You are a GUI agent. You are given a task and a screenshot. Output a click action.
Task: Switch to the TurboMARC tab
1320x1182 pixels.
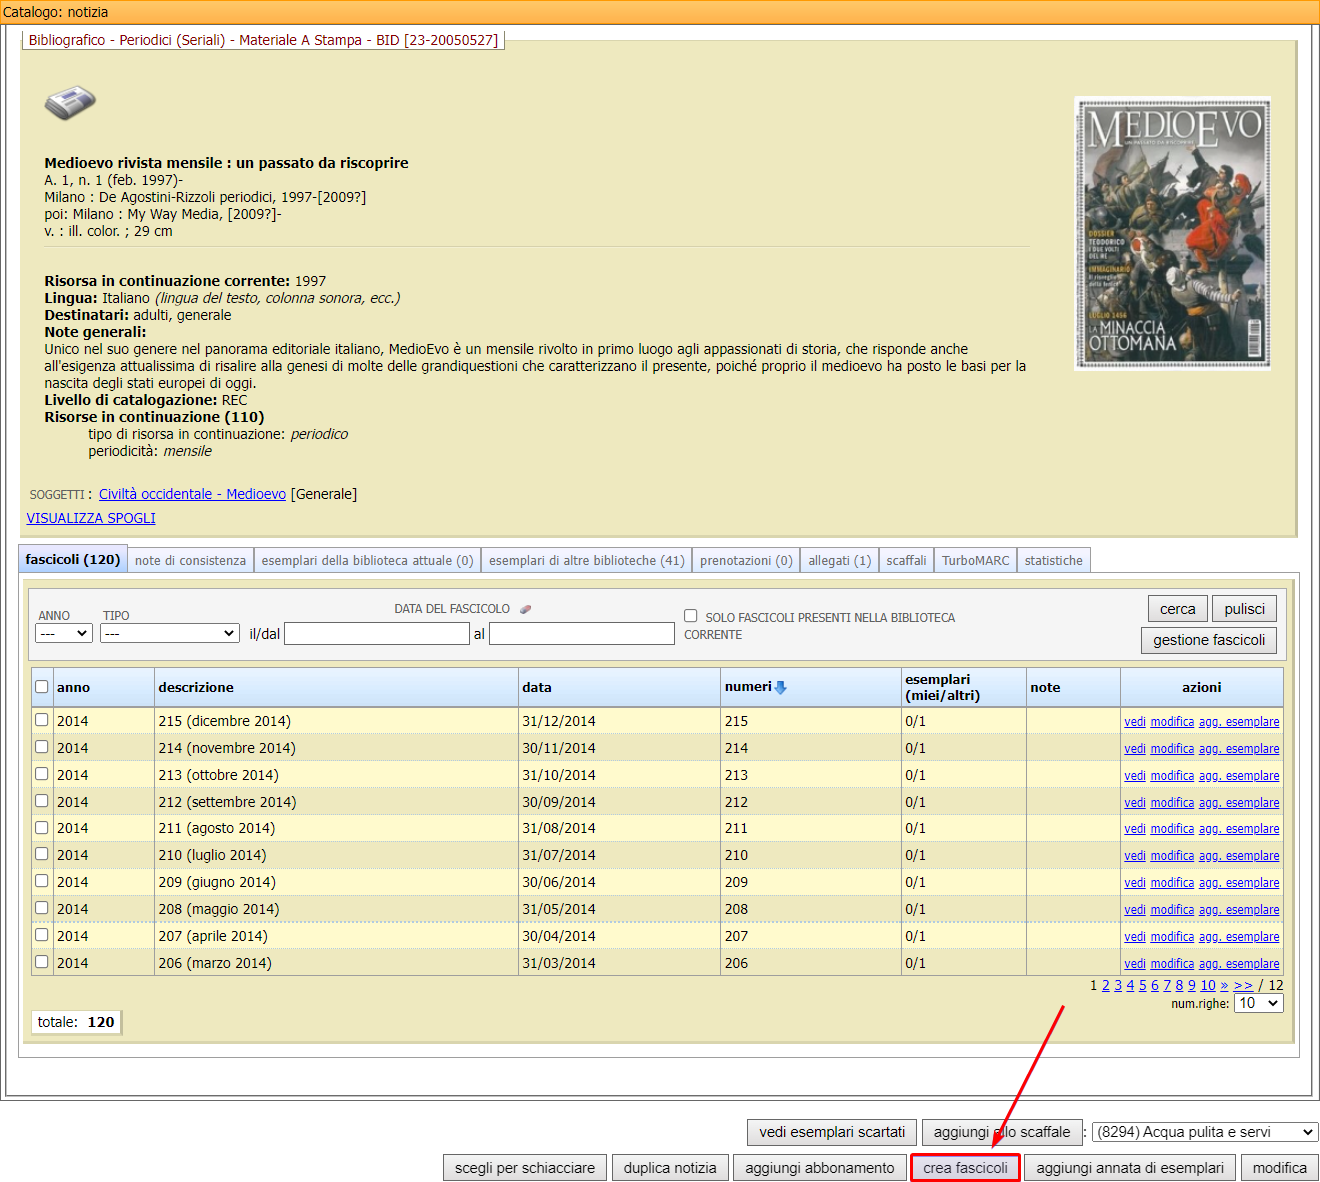tap(975, 561)
